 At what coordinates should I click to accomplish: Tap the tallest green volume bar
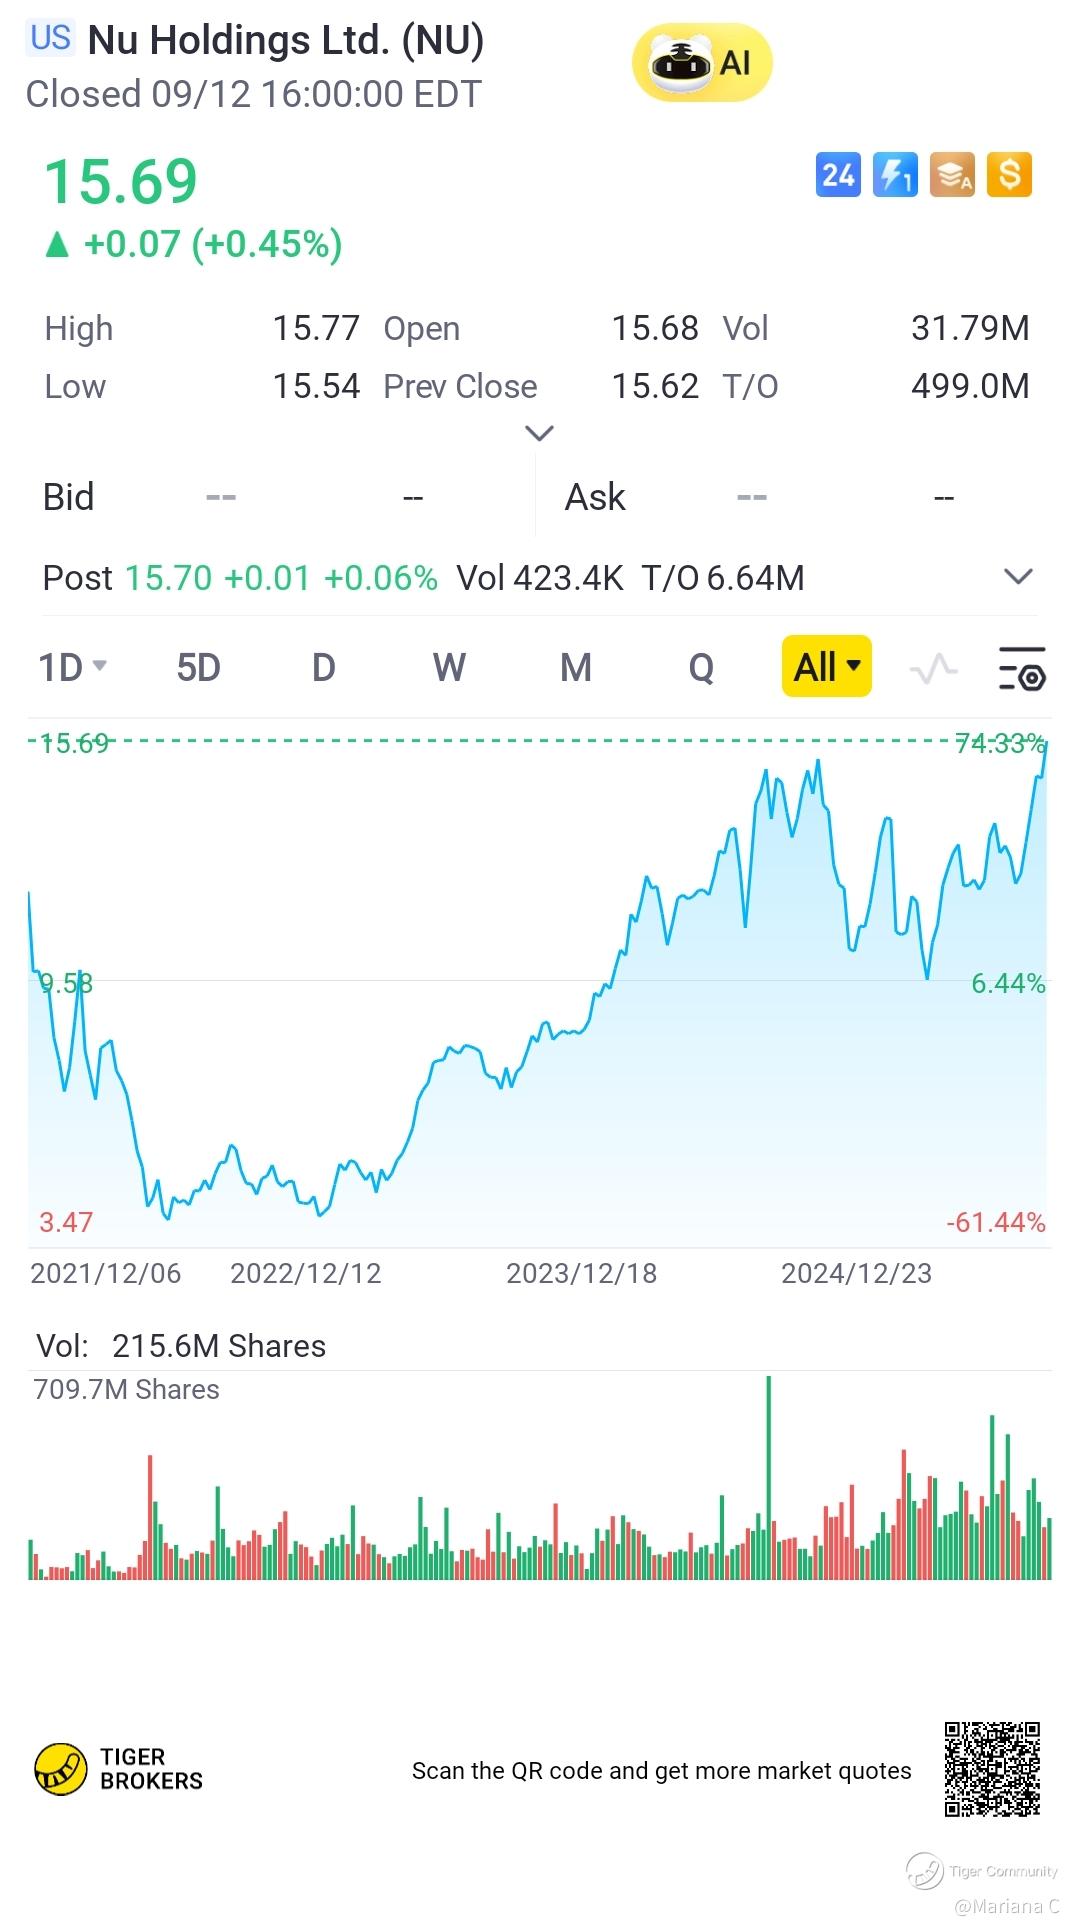tap(769, 1480)
